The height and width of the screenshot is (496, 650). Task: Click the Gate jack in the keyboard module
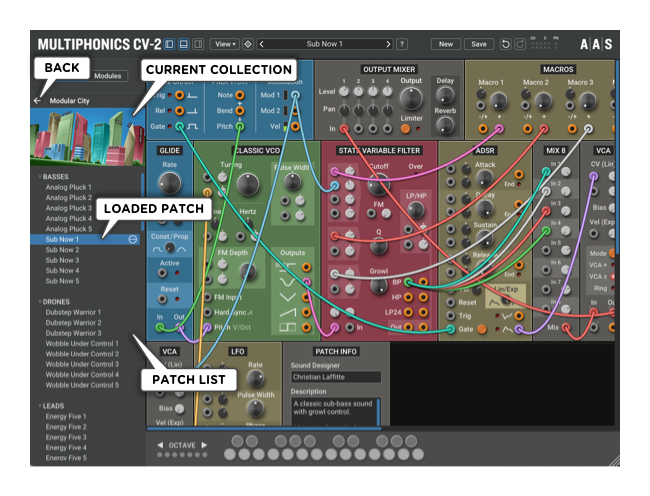179,126
